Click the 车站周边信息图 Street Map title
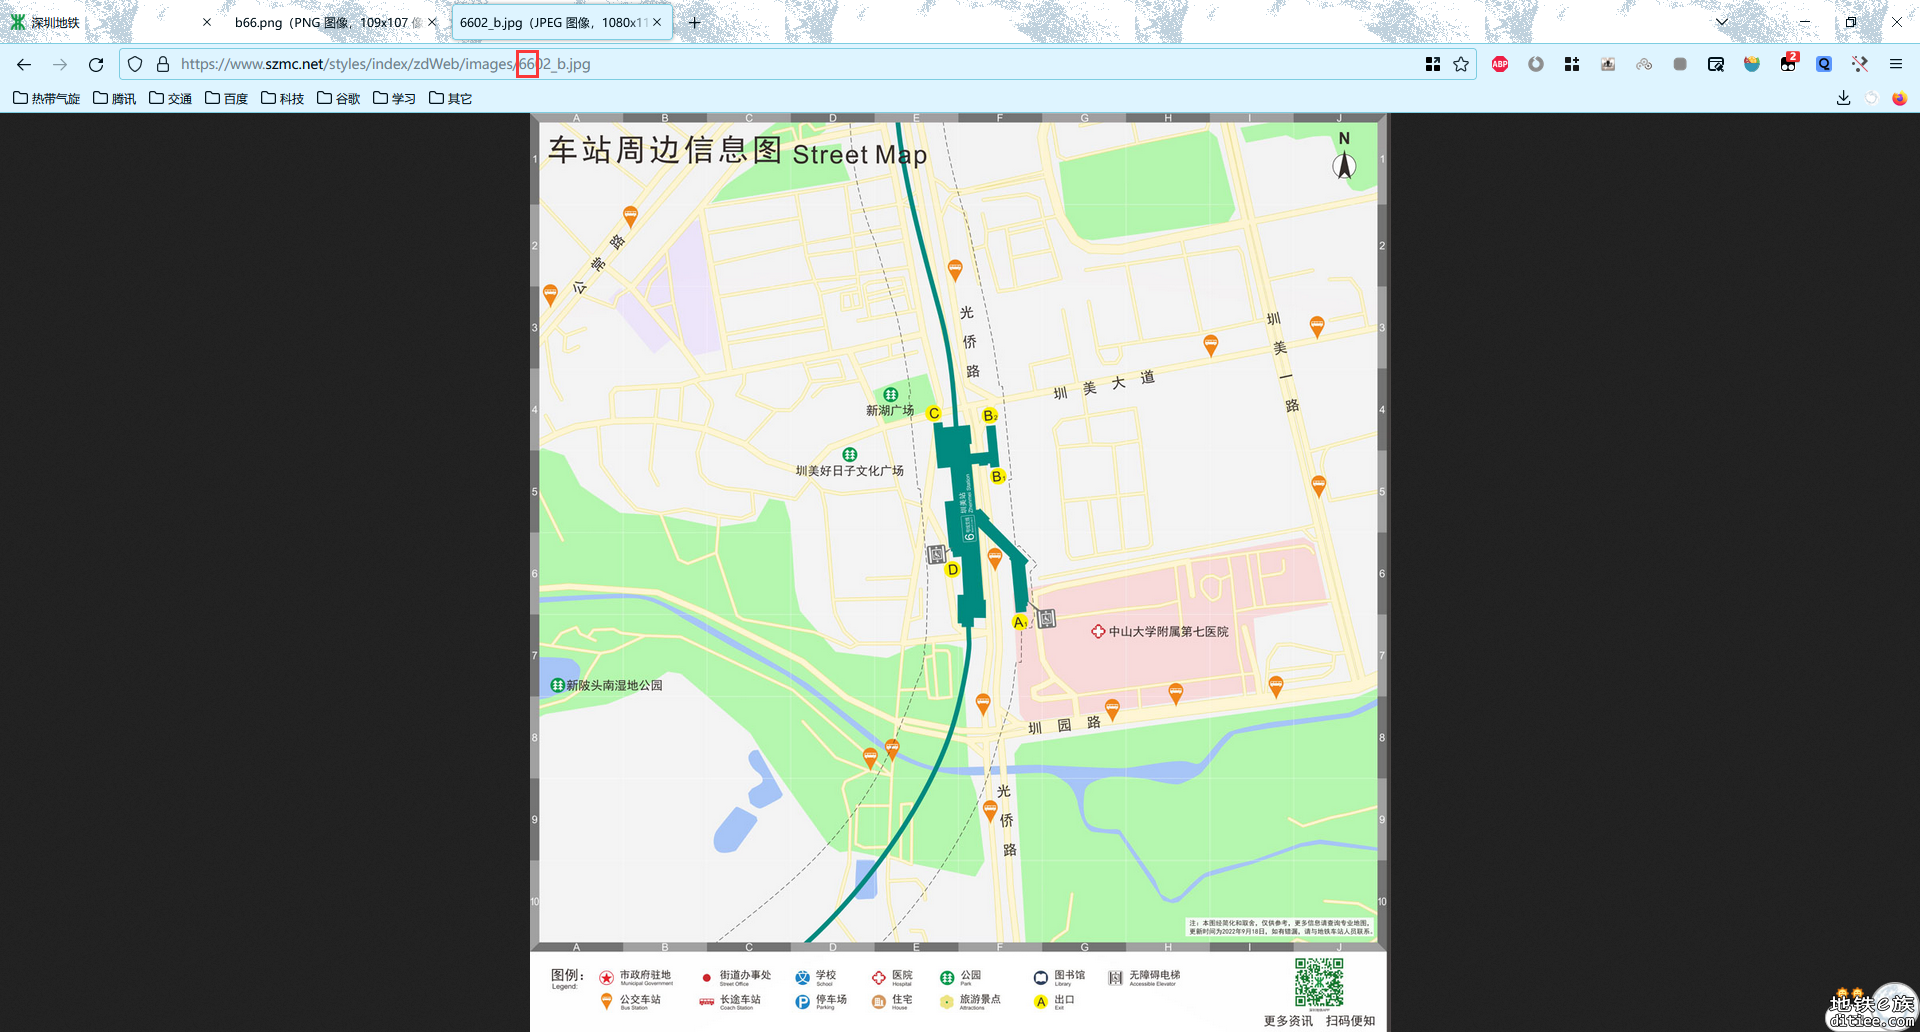The image size is (1920, 1032). pos(737,151)
